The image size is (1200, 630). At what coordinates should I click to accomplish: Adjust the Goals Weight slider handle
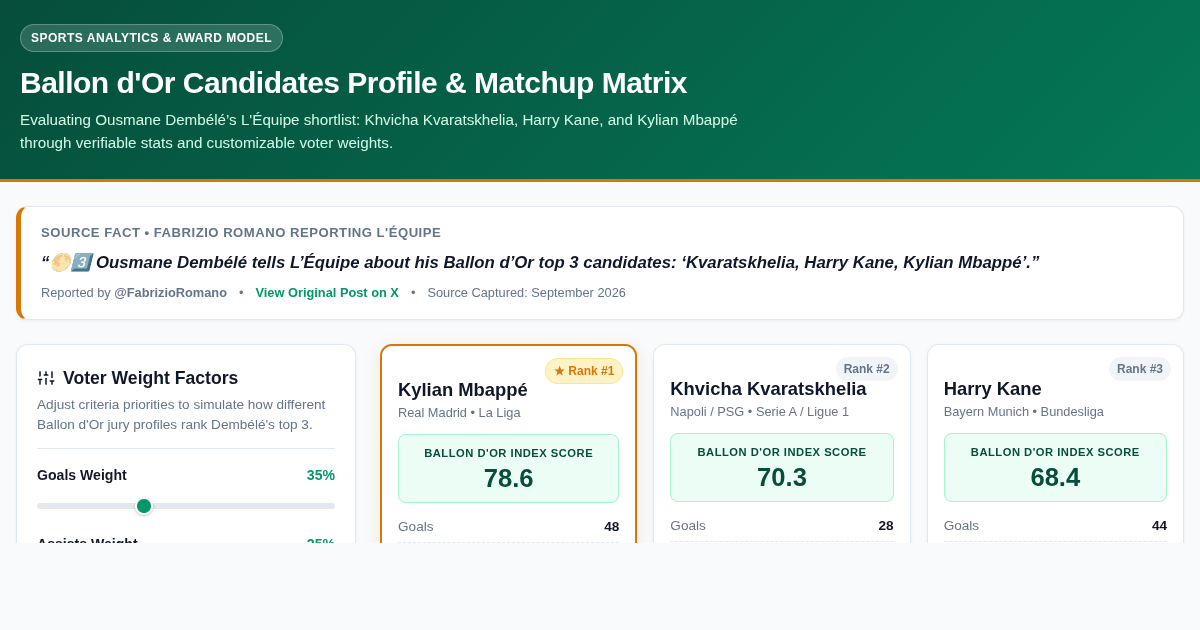pos(144,506)
